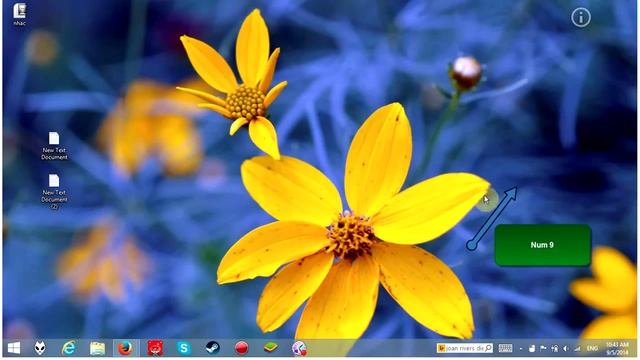Select the nhac desktop shortcut
The width and height of the screenshot is (640, 360).
click(19, 14)
